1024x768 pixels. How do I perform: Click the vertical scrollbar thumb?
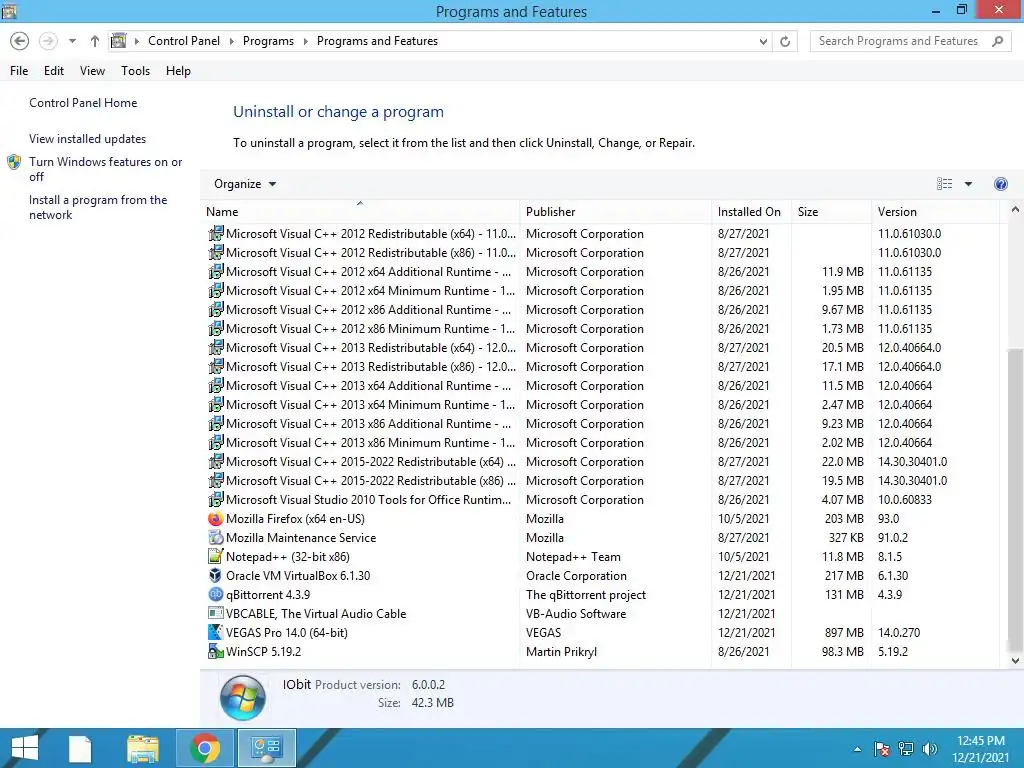pos(1015,500)
